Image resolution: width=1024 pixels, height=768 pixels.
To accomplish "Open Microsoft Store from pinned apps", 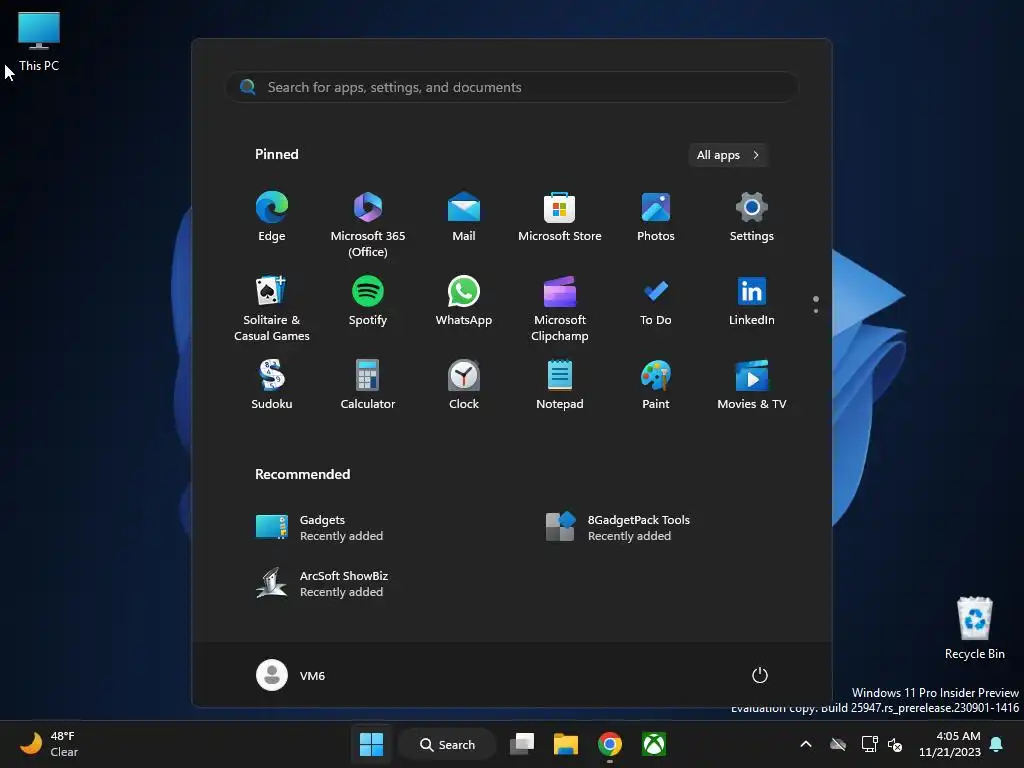I will coord(560,217).
